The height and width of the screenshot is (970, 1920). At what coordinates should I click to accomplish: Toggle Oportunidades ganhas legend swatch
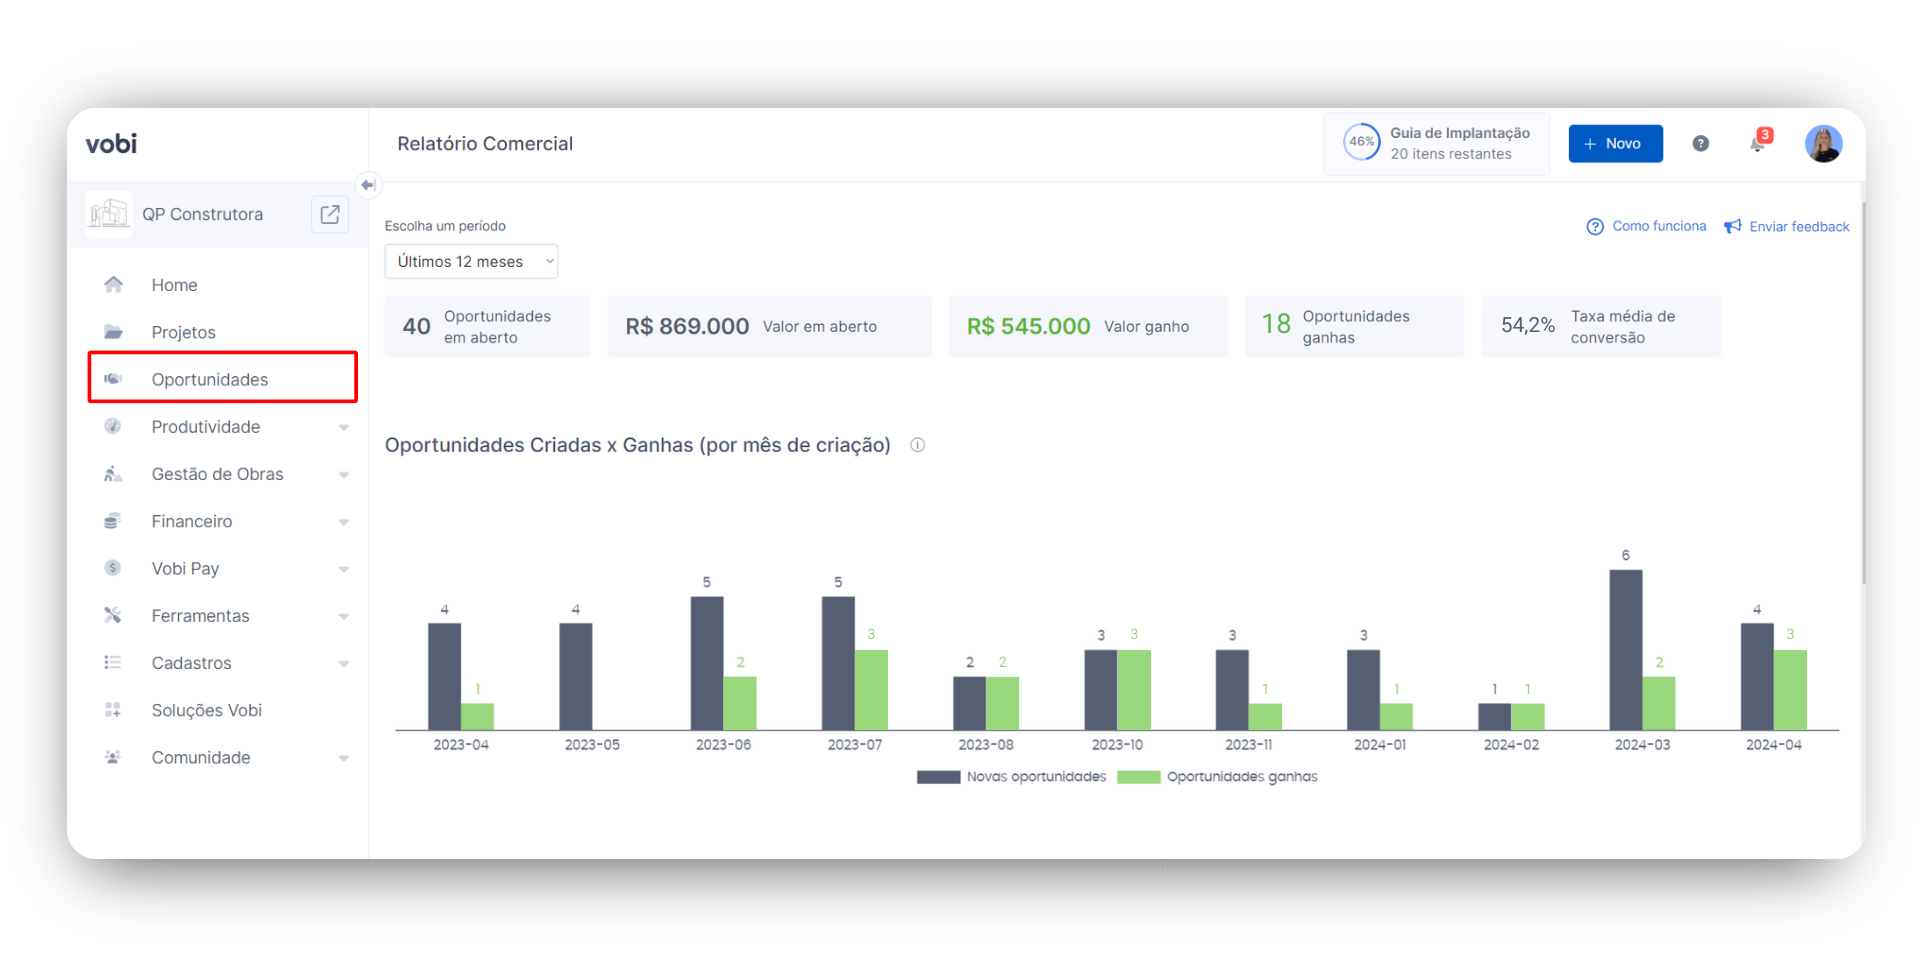[1138, 777]
